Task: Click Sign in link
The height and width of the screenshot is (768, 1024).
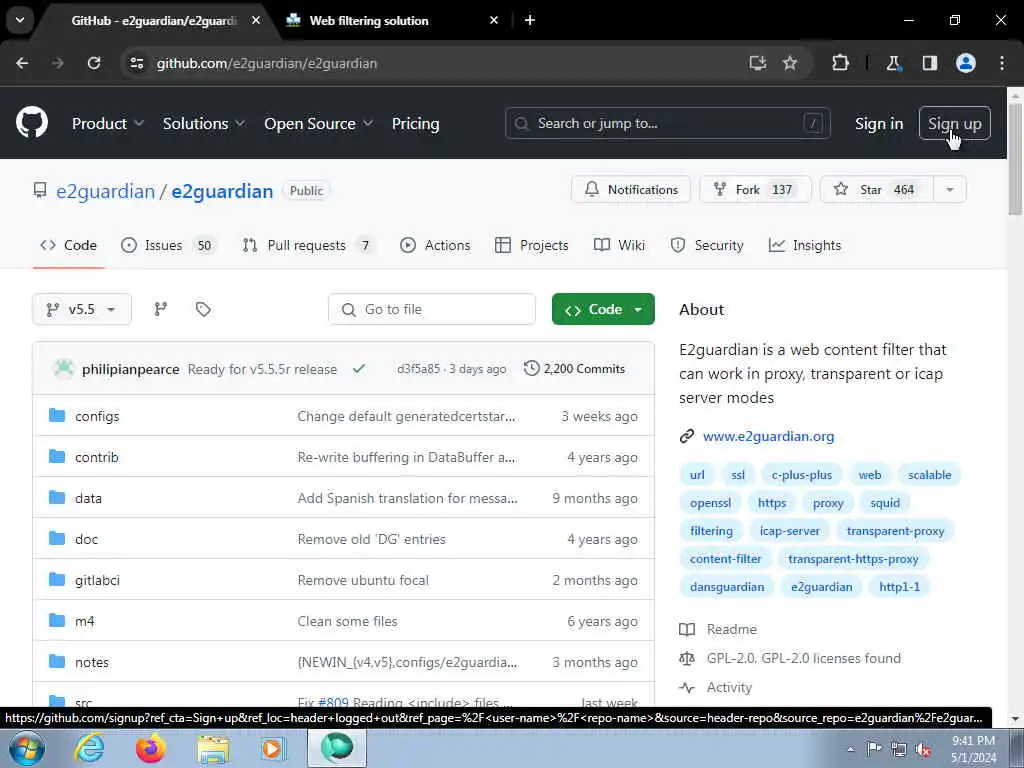Action: pos(879,123)
